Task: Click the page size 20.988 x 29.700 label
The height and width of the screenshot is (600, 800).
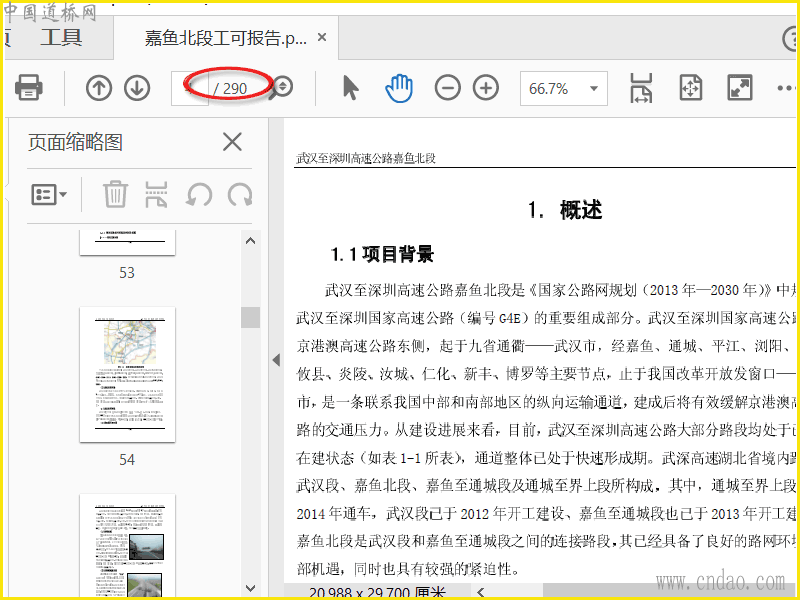Action: pos(377,593)
